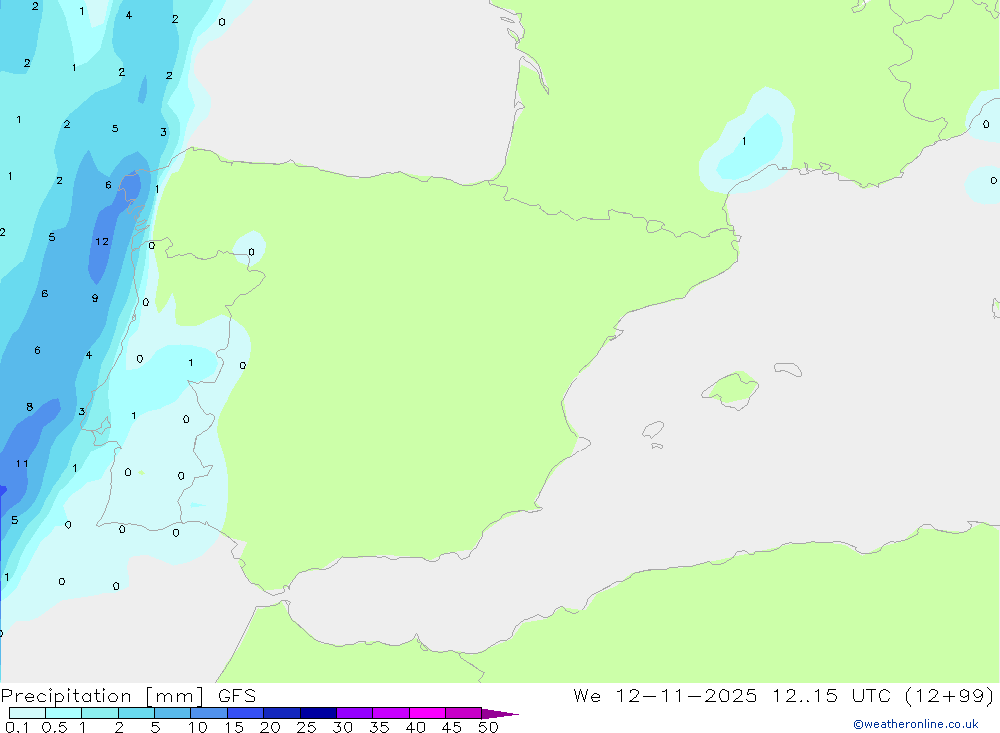
Task: Click the Ibiza island outline
Action: (x=653, y=430)
